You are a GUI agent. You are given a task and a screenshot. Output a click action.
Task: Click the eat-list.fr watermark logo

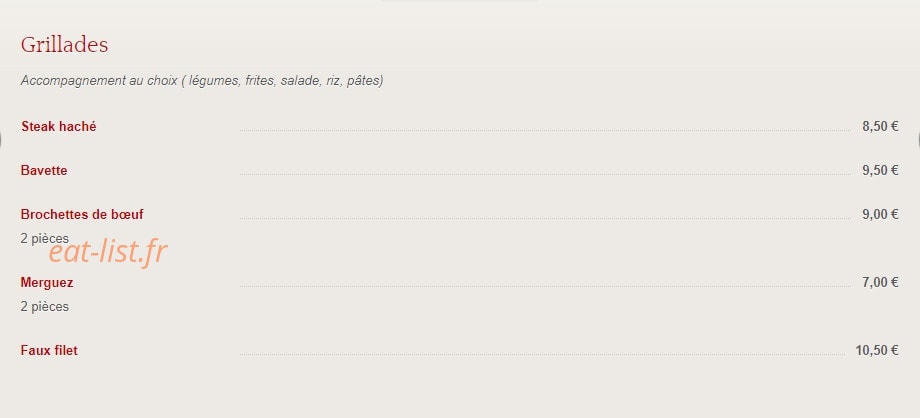point(108,252)
